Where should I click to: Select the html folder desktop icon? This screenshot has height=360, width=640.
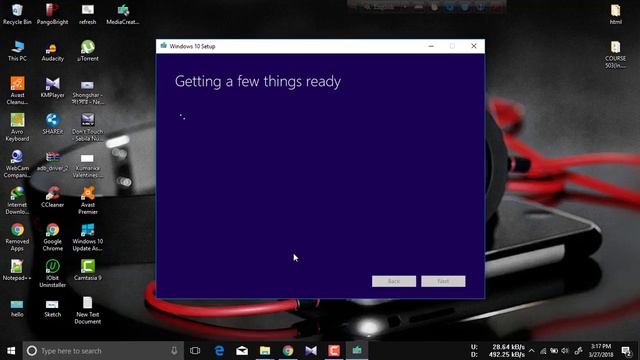[x=616, y=14]
